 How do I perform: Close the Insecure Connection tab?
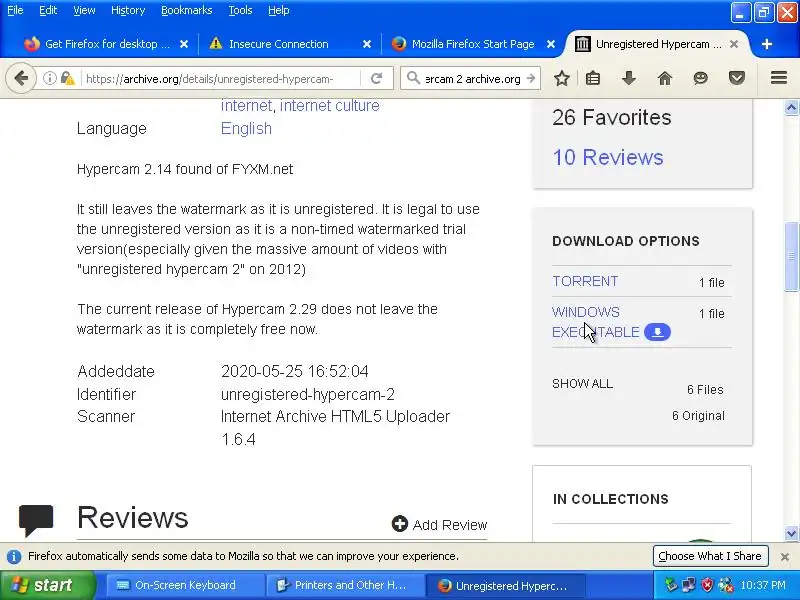coord(367,44)
